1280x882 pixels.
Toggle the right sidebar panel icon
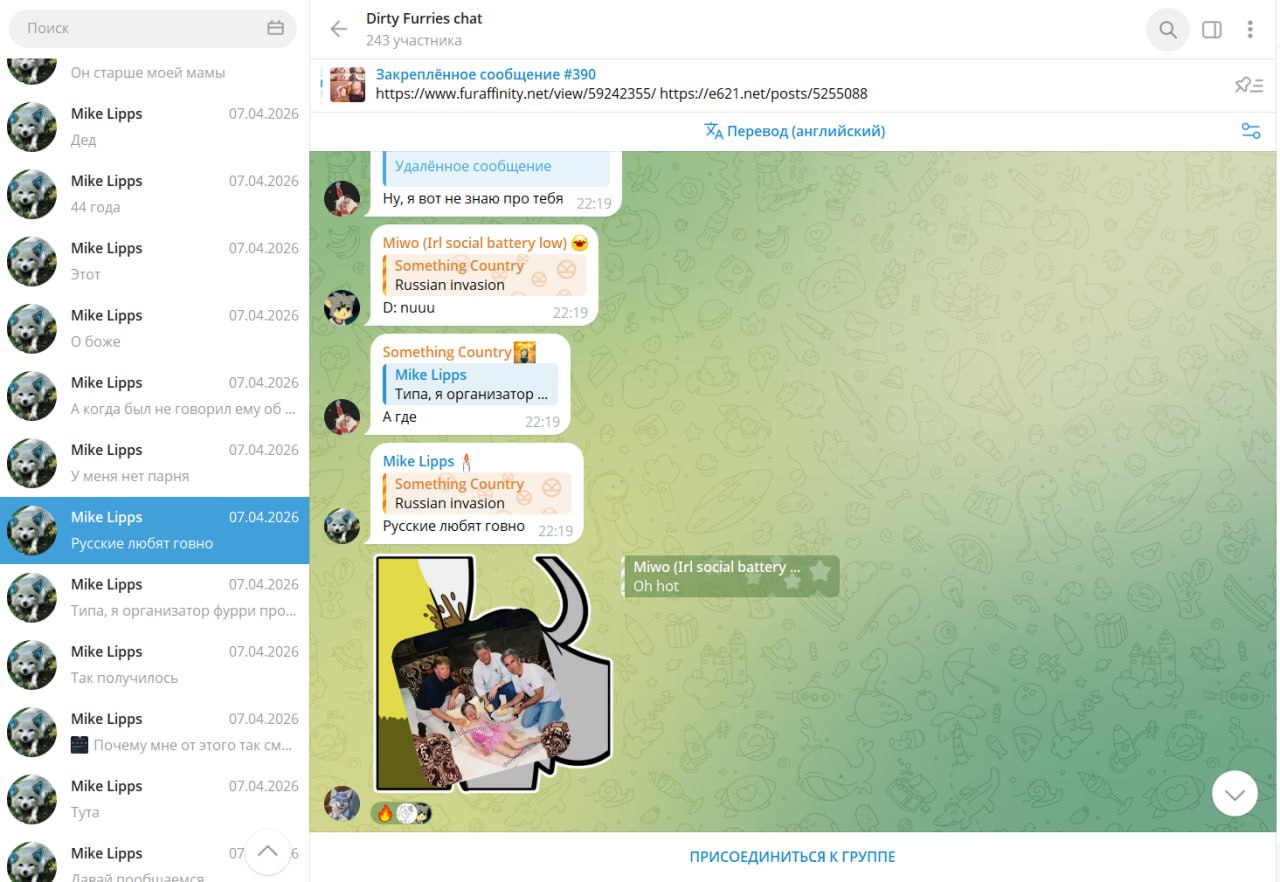pyautogui.click(x=1211, y=30)
